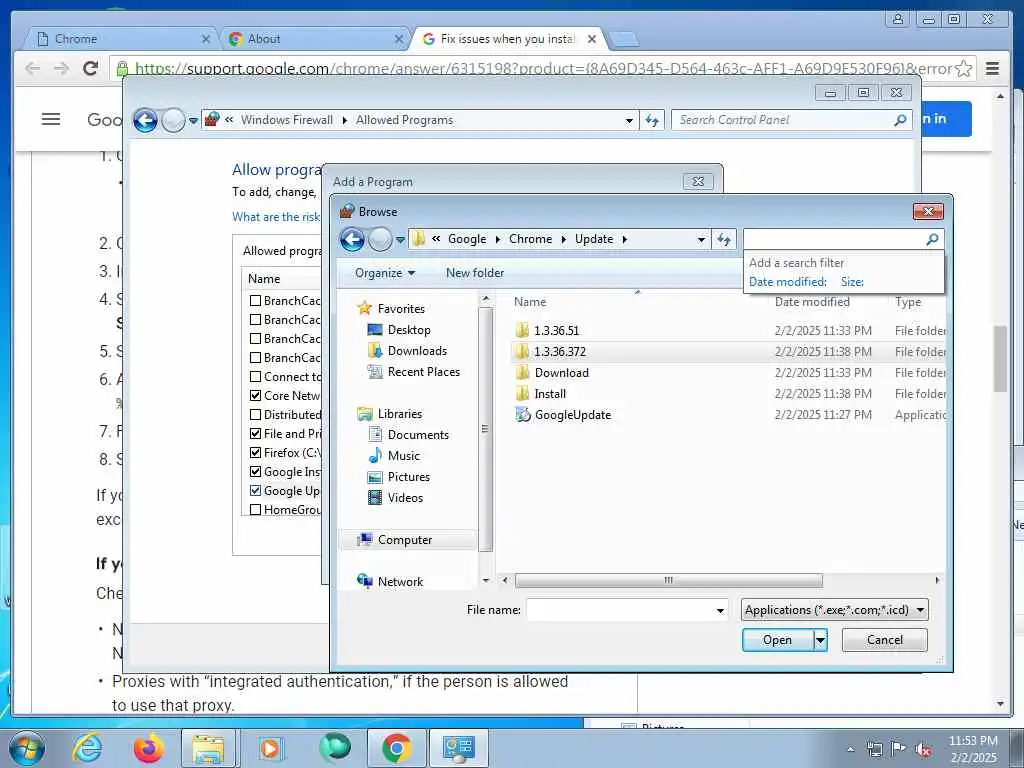Click New folder in Browse toolbar

click(475, 273)
